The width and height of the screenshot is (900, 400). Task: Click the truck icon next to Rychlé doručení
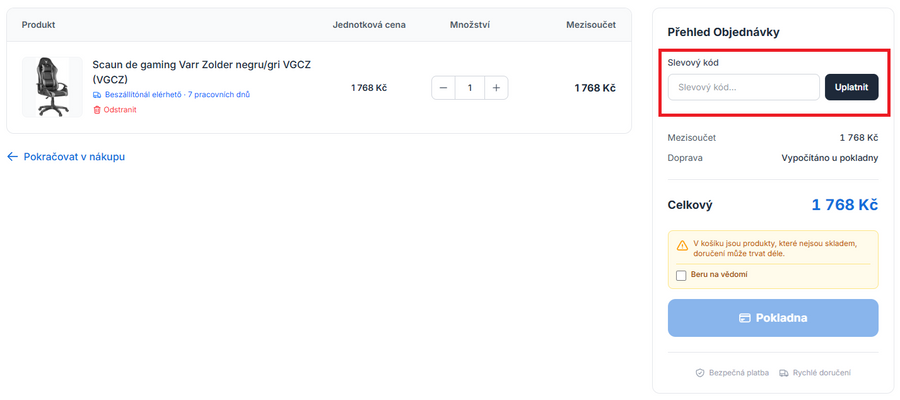[x=784, y=373]
